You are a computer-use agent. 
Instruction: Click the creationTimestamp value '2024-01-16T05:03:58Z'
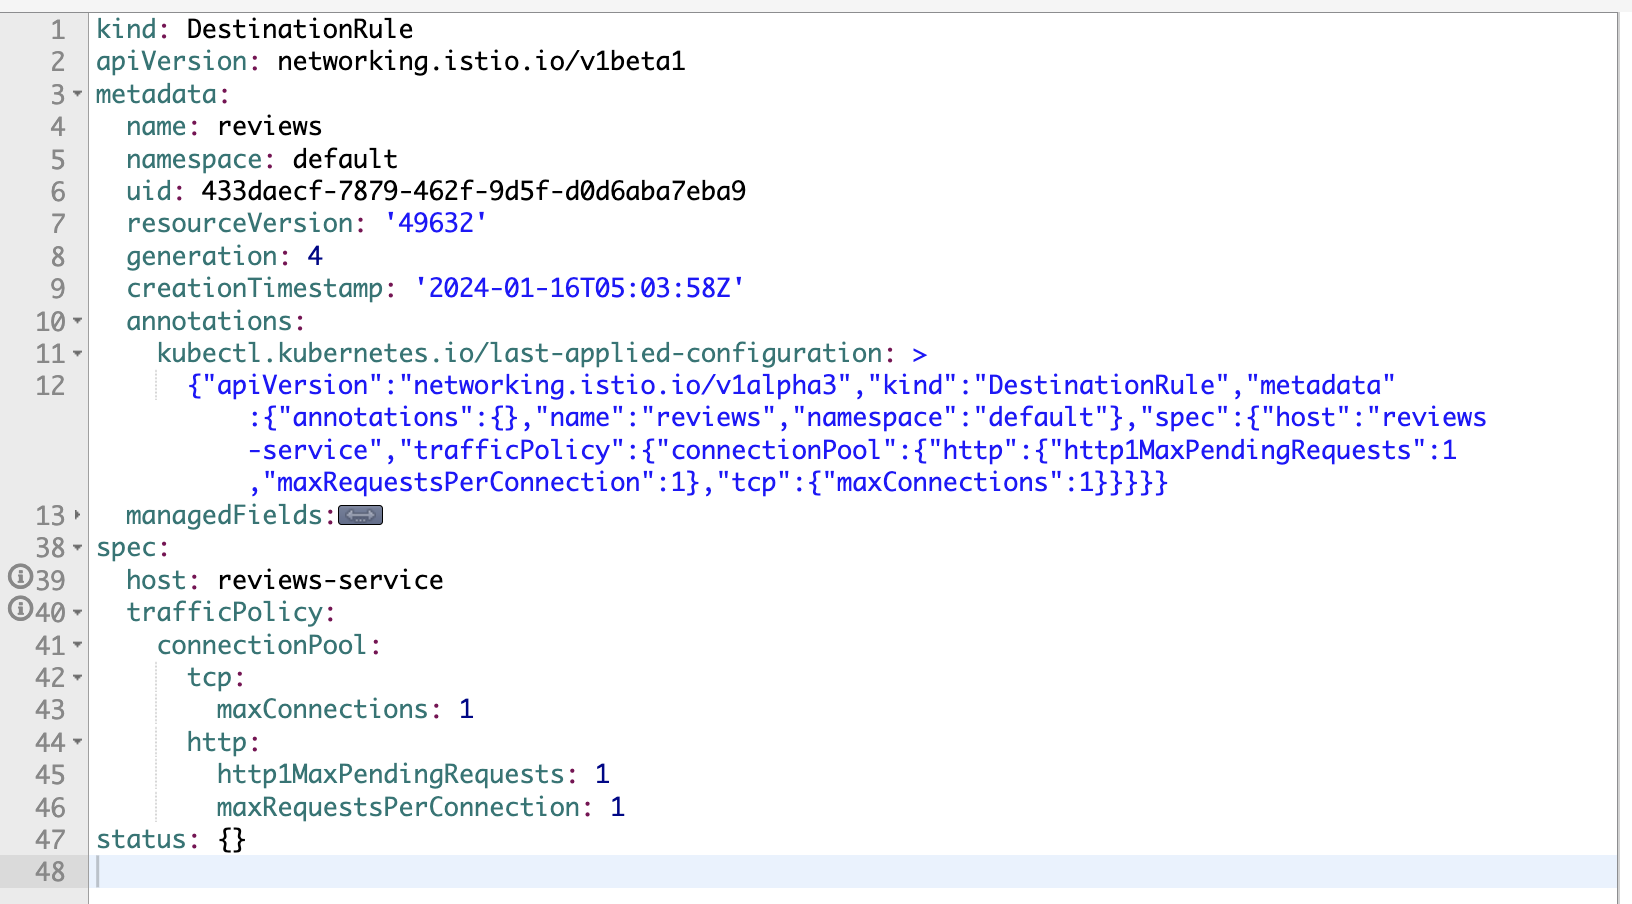point(579,288)
